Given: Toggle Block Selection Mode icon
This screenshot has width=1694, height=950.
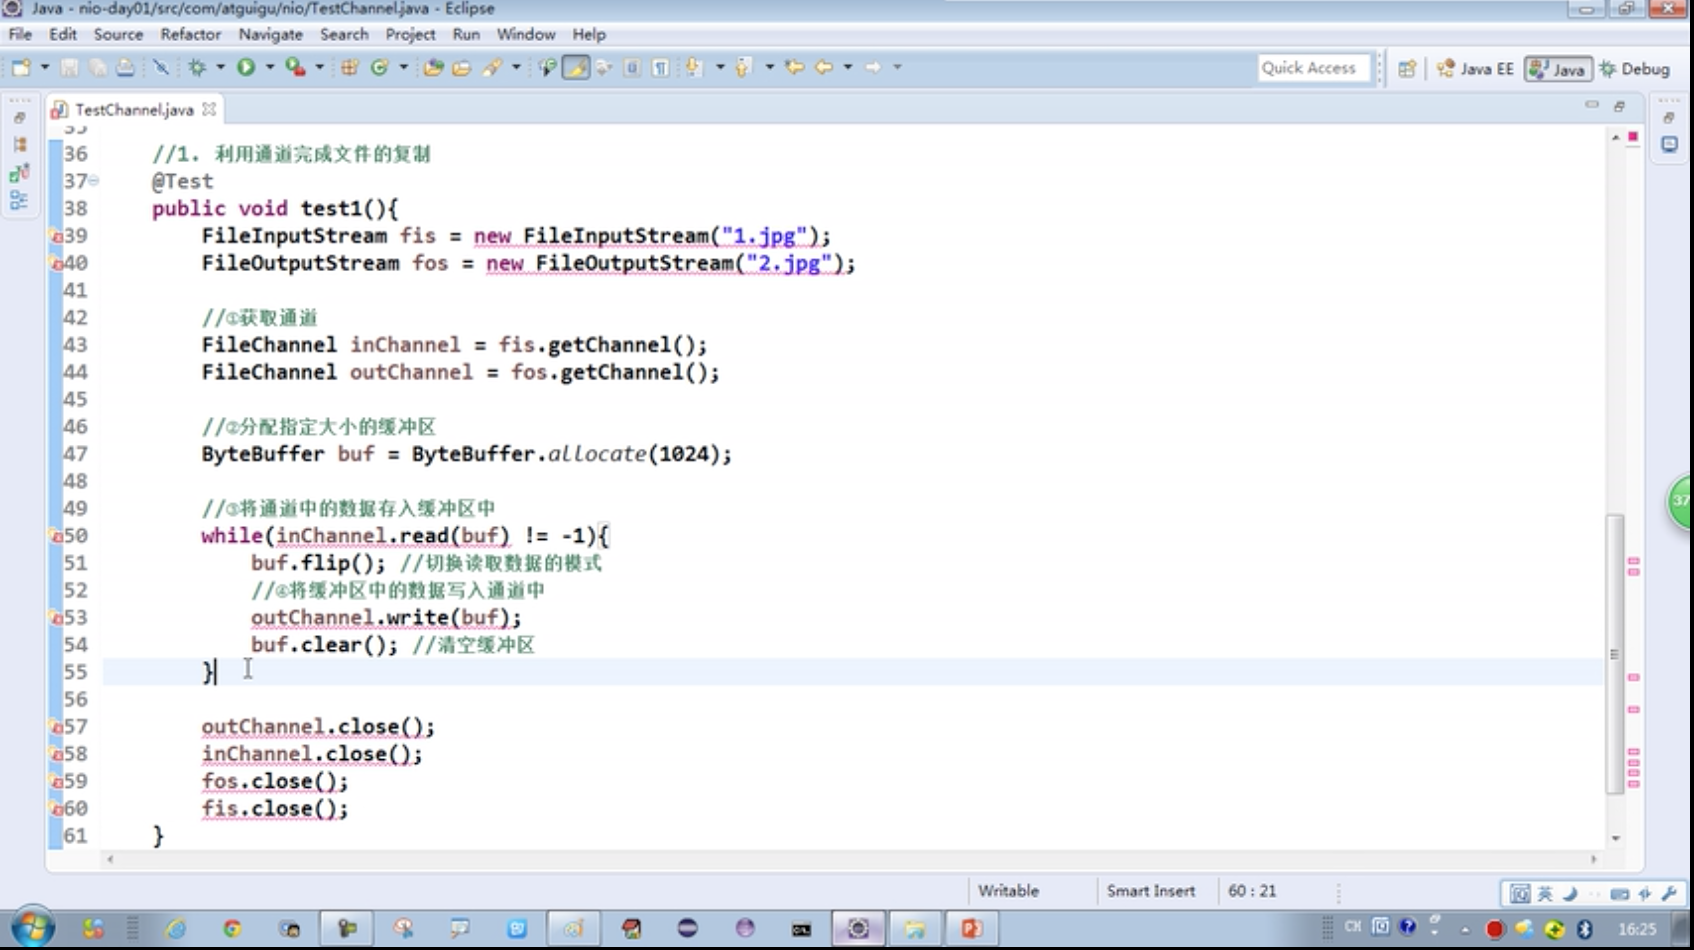Looking at the screenshot, I should tap(632, 67).
